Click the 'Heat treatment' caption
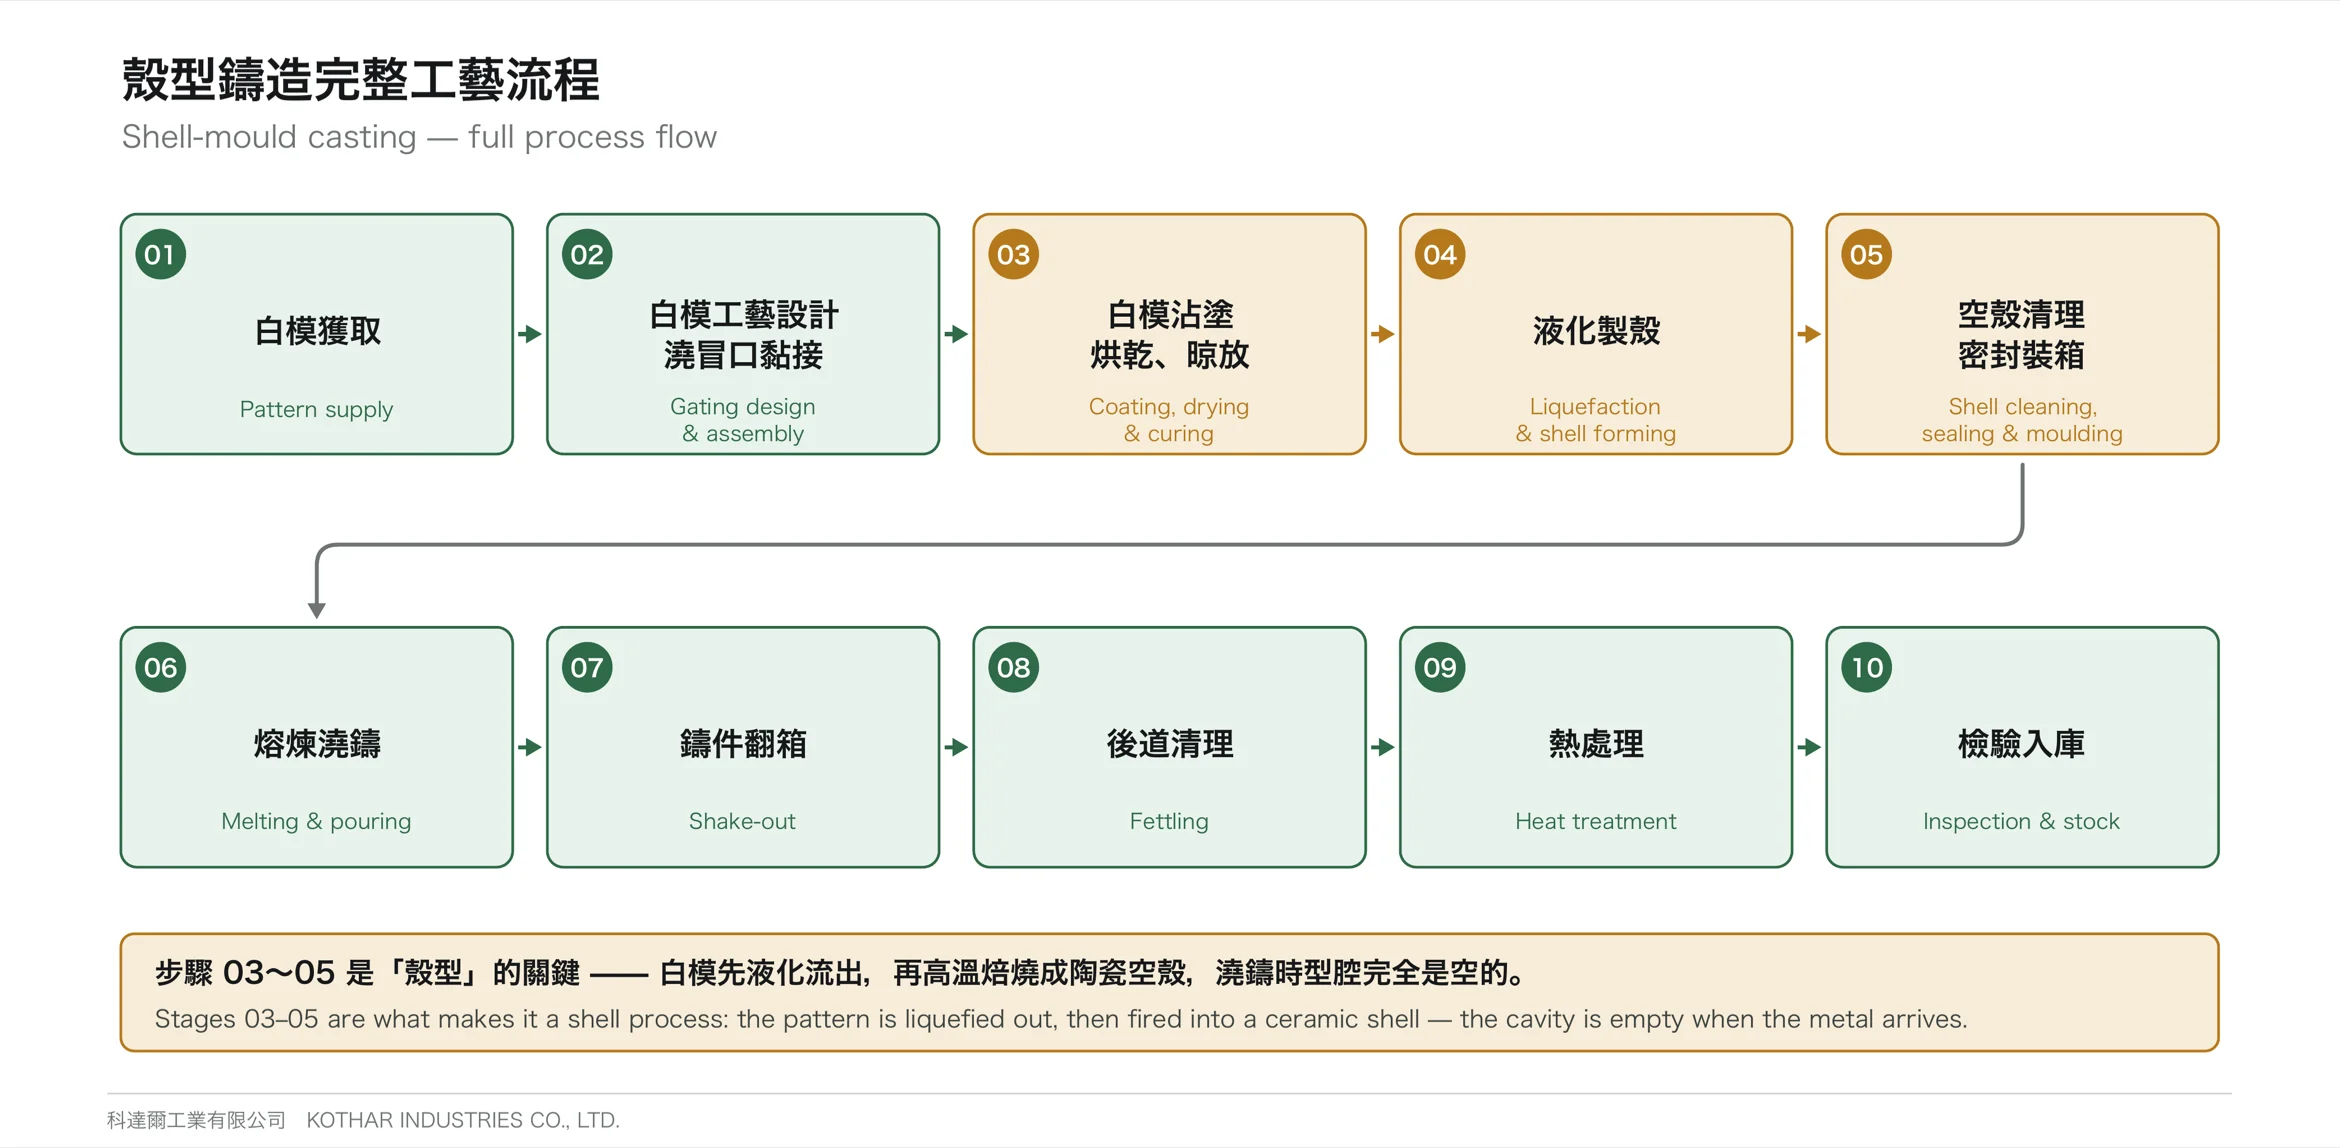This screenshot has width=2340, height=1148. coord(1596,821)
